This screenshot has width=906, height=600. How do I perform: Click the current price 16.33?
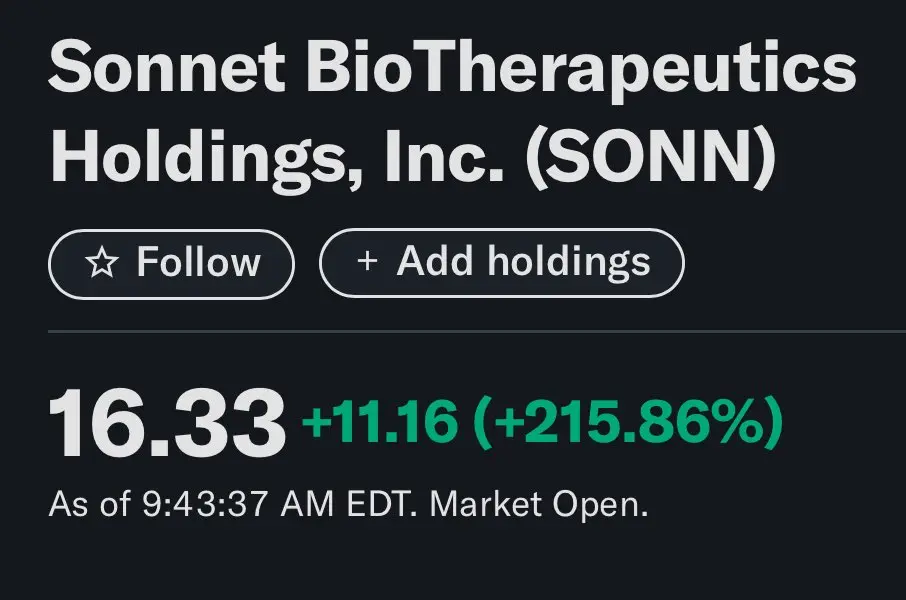point(167,423)
